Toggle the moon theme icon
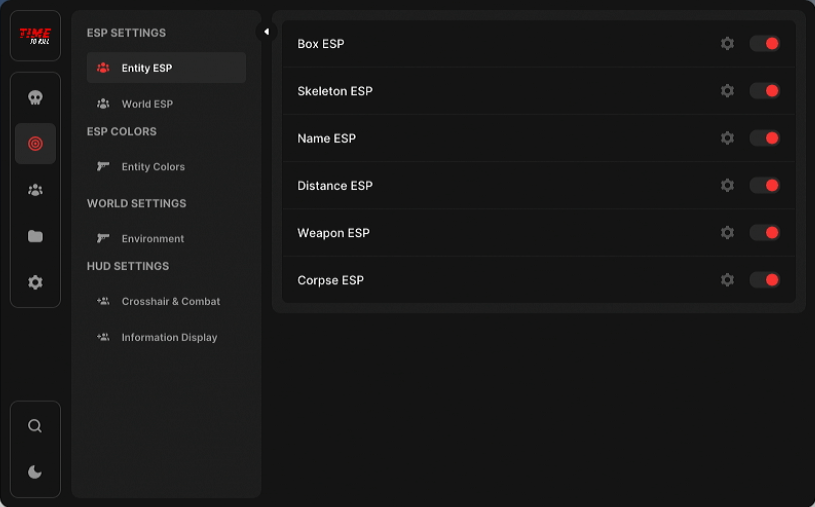 point(35,472)
